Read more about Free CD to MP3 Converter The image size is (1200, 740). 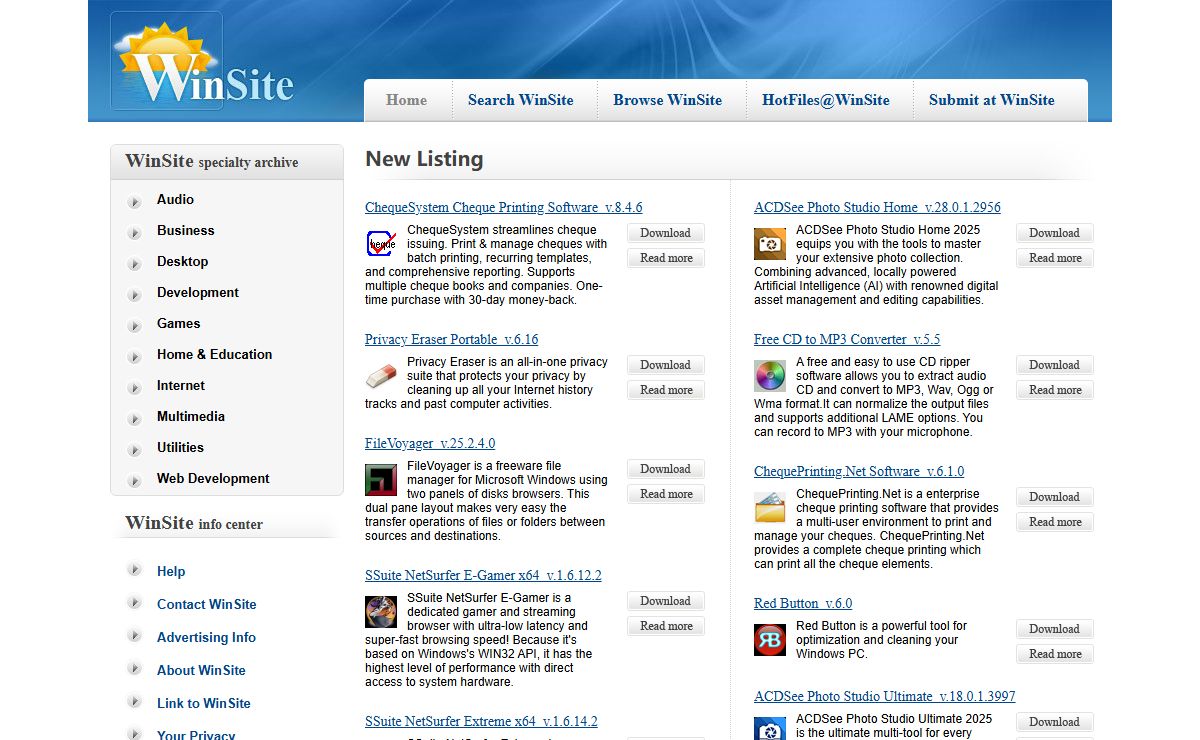1055,390
